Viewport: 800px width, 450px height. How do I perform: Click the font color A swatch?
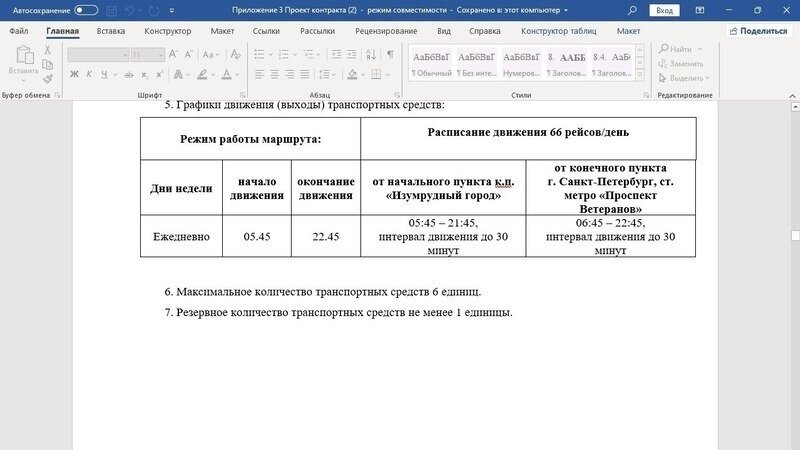point(227,74)
